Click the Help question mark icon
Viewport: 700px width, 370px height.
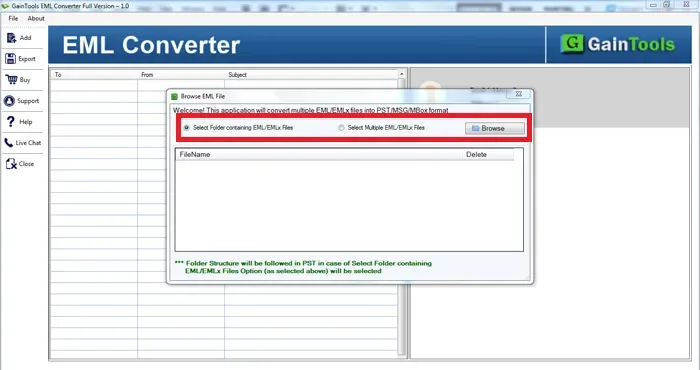[11, 121]
